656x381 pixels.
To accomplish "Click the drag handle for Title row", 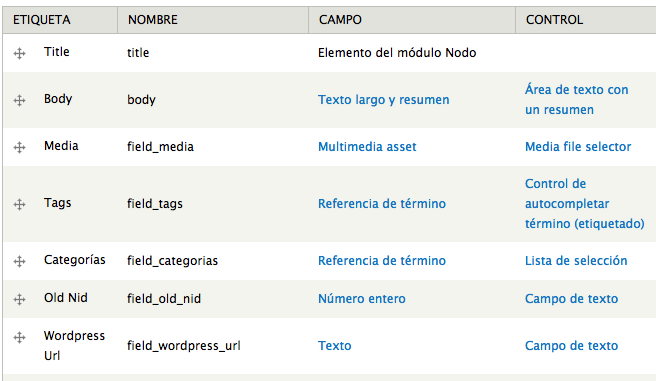I will 19,54.
